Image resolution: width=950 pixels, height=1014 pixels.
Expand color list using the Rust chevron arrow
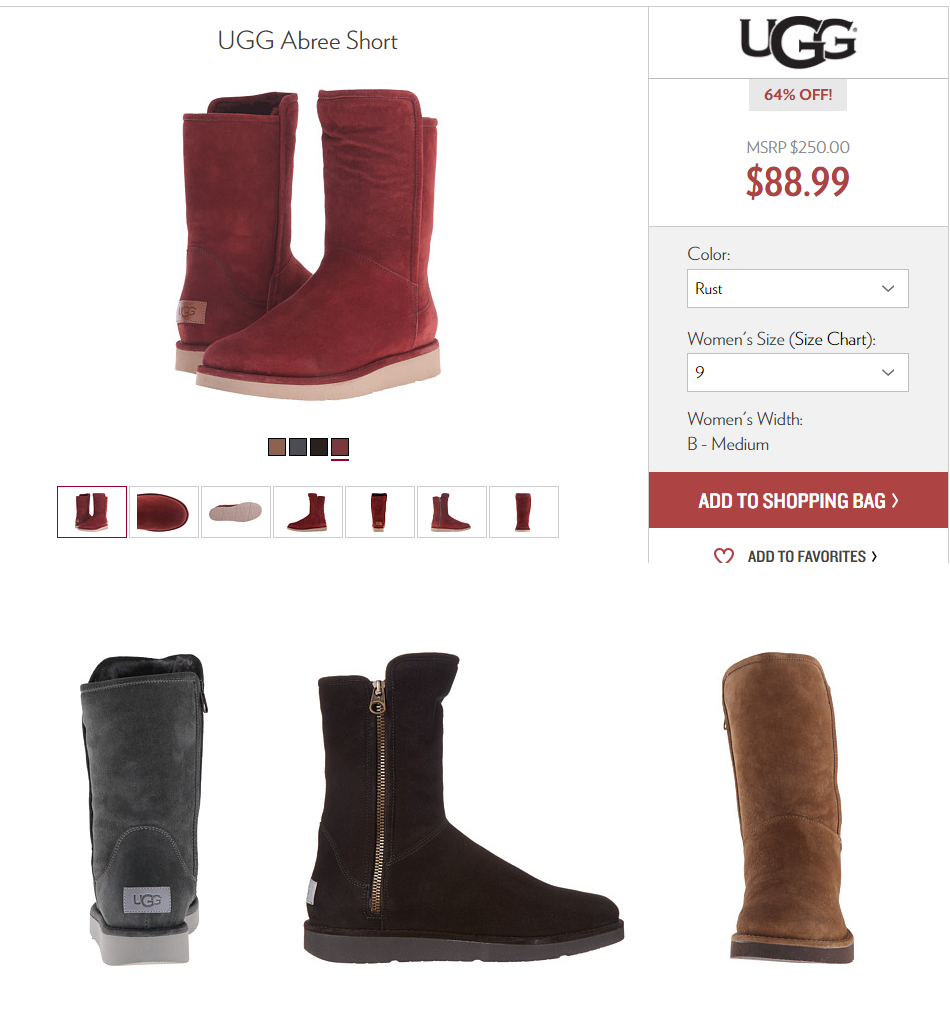click(888, 288)
